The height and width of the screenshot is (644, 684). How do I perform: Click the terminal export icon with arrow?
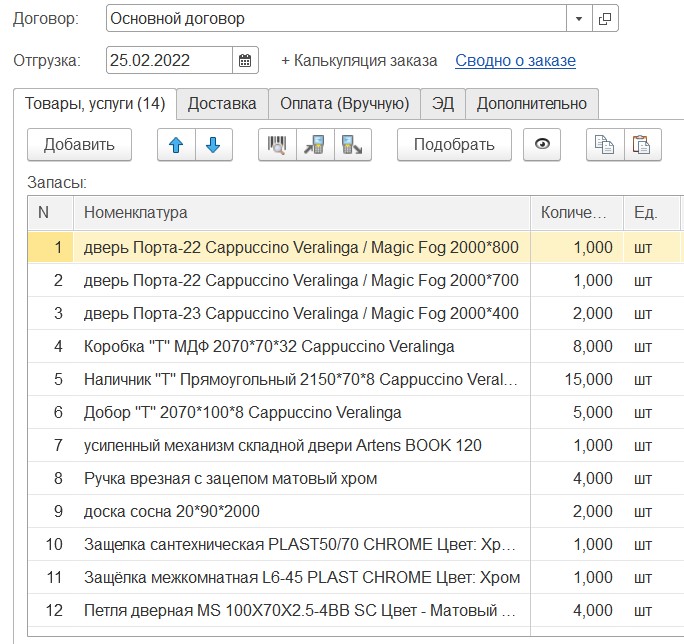(353, 145)
